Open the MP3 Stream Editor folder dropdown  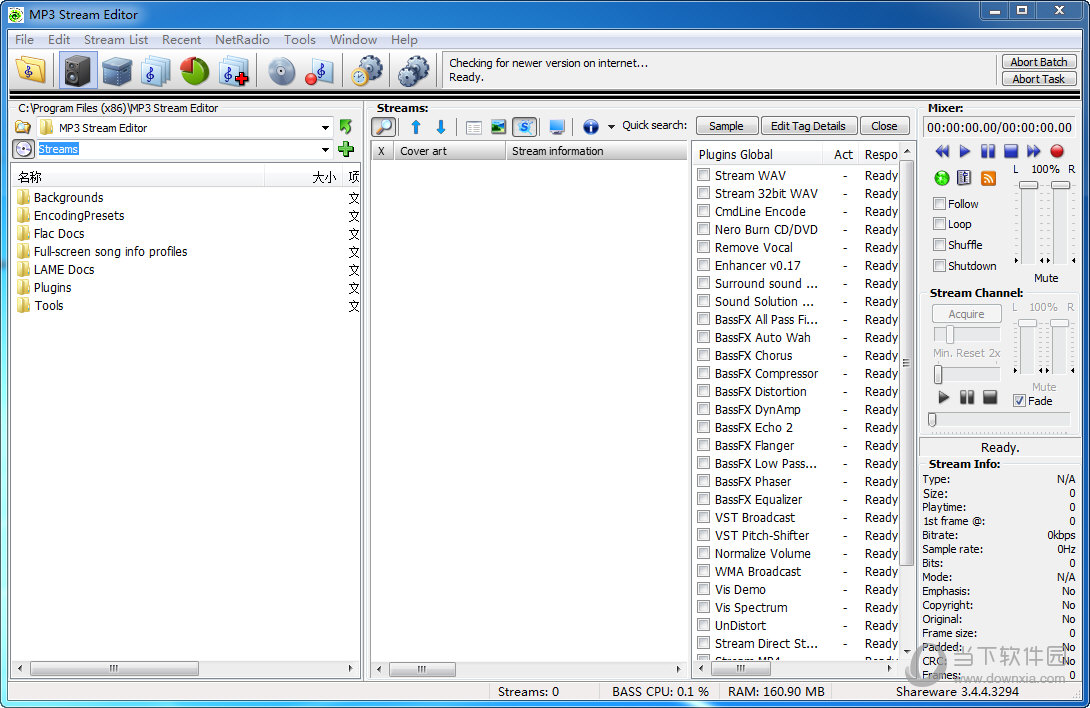pos(325,128)
